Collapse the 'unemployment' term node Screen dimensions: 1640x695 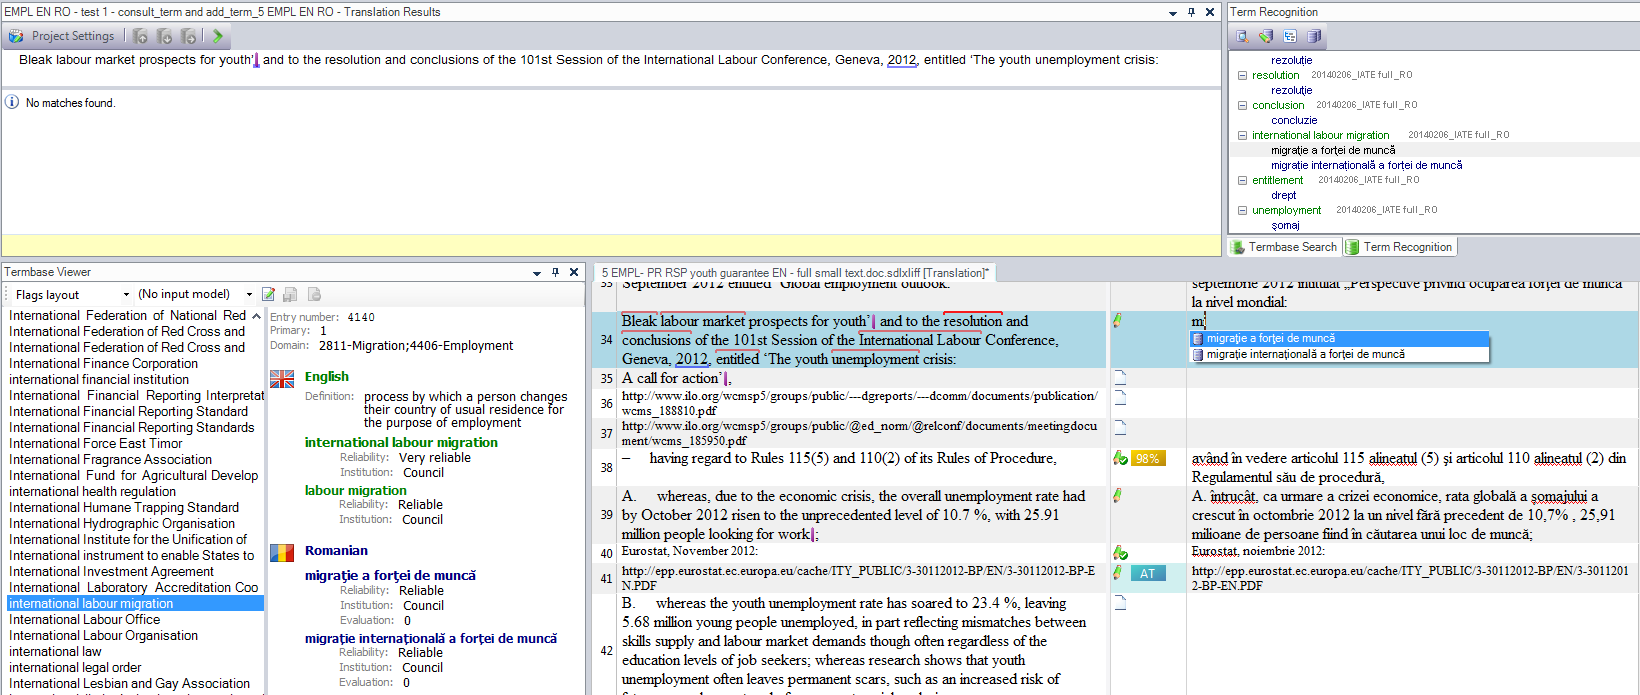(x=1243, y=210)
